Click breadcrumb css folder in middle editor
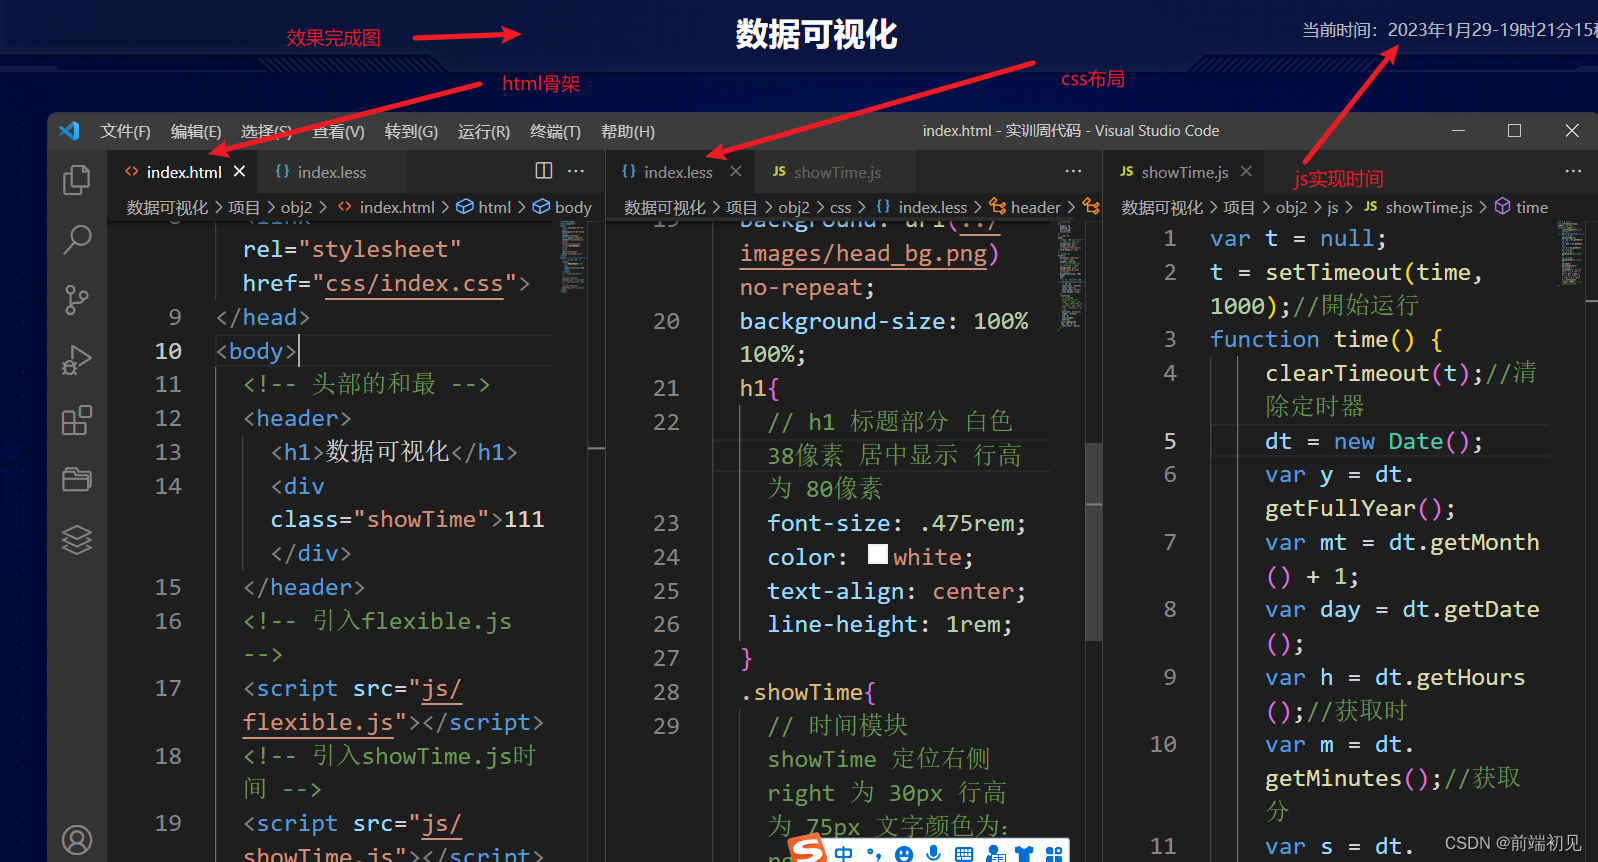Viewport: 1598px width, 862px height. 840,207
